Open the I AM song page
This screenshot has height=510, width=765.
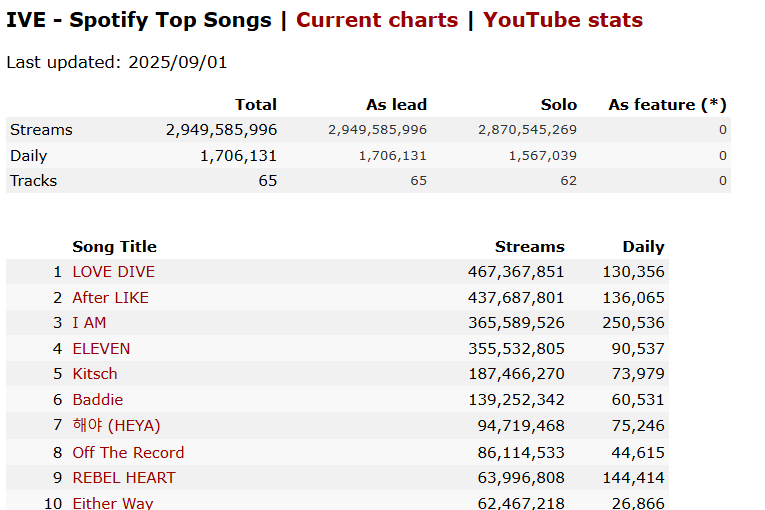89,323
